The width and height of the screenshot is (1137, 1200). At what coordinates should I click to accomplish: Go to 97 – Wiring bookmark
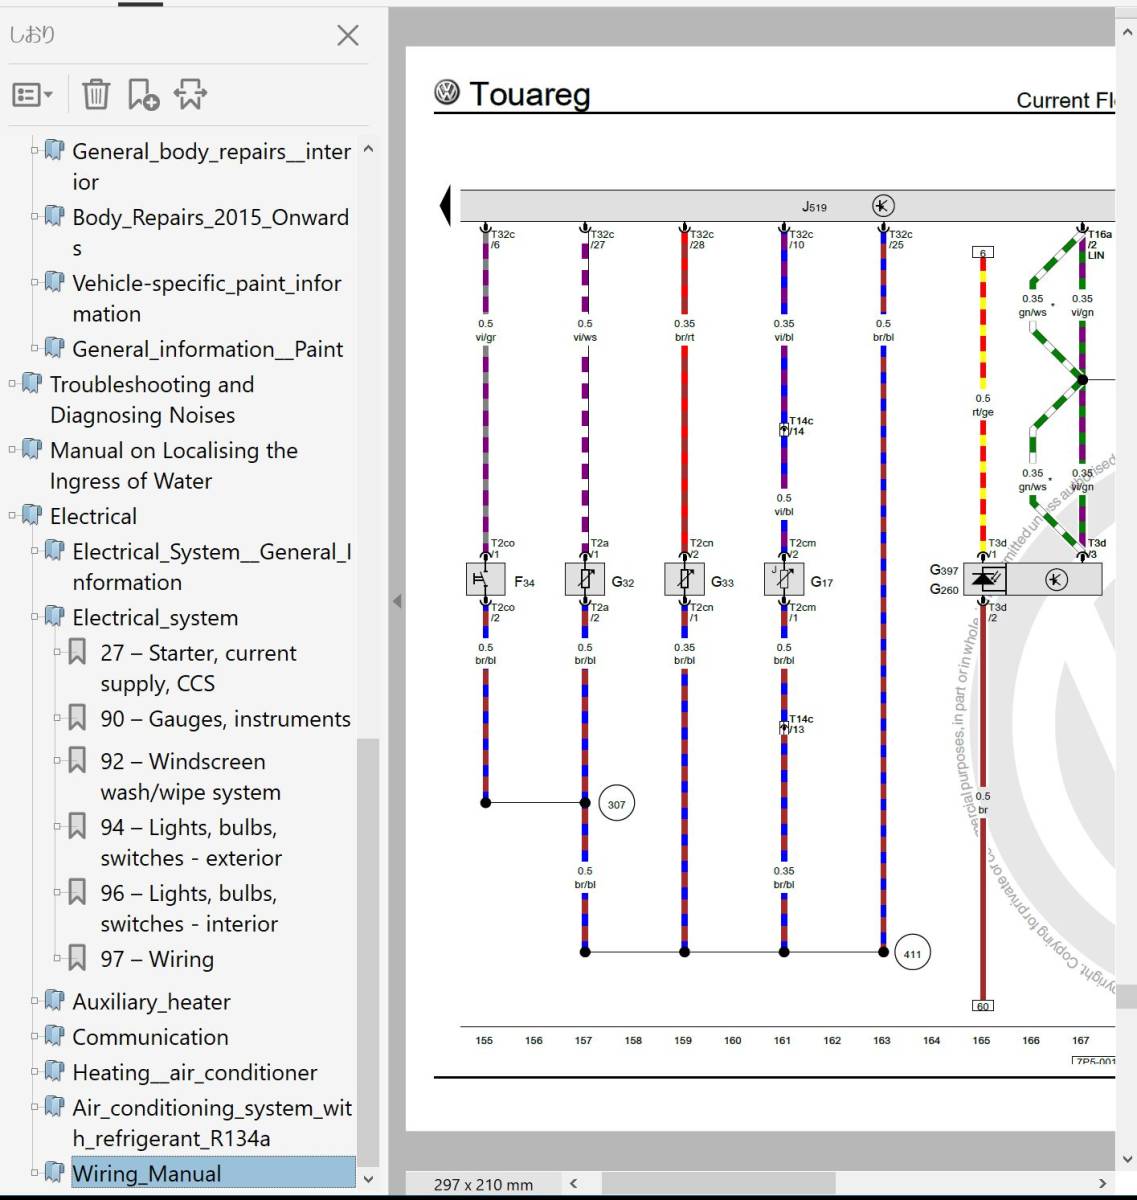[x=157, y=959]
